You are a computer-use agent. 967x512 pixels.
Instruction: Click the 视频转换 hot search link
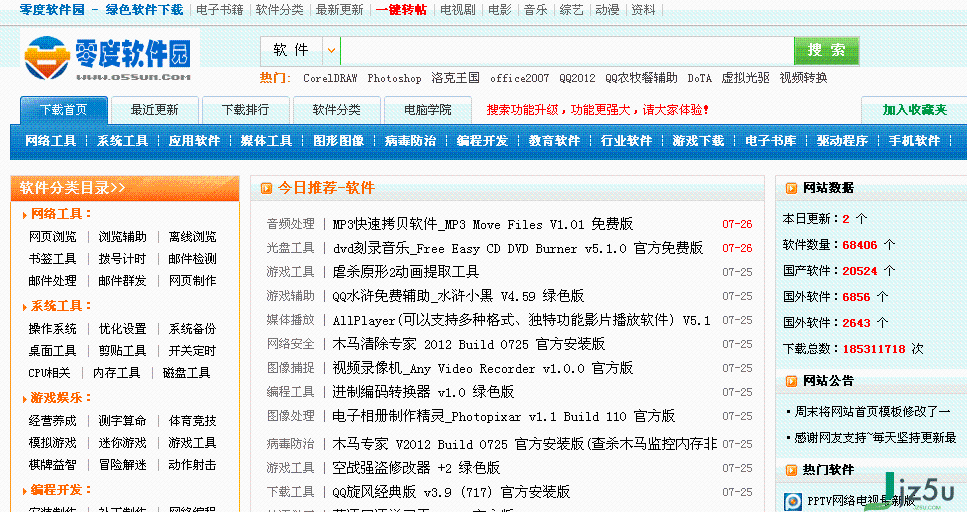point(803,78)
